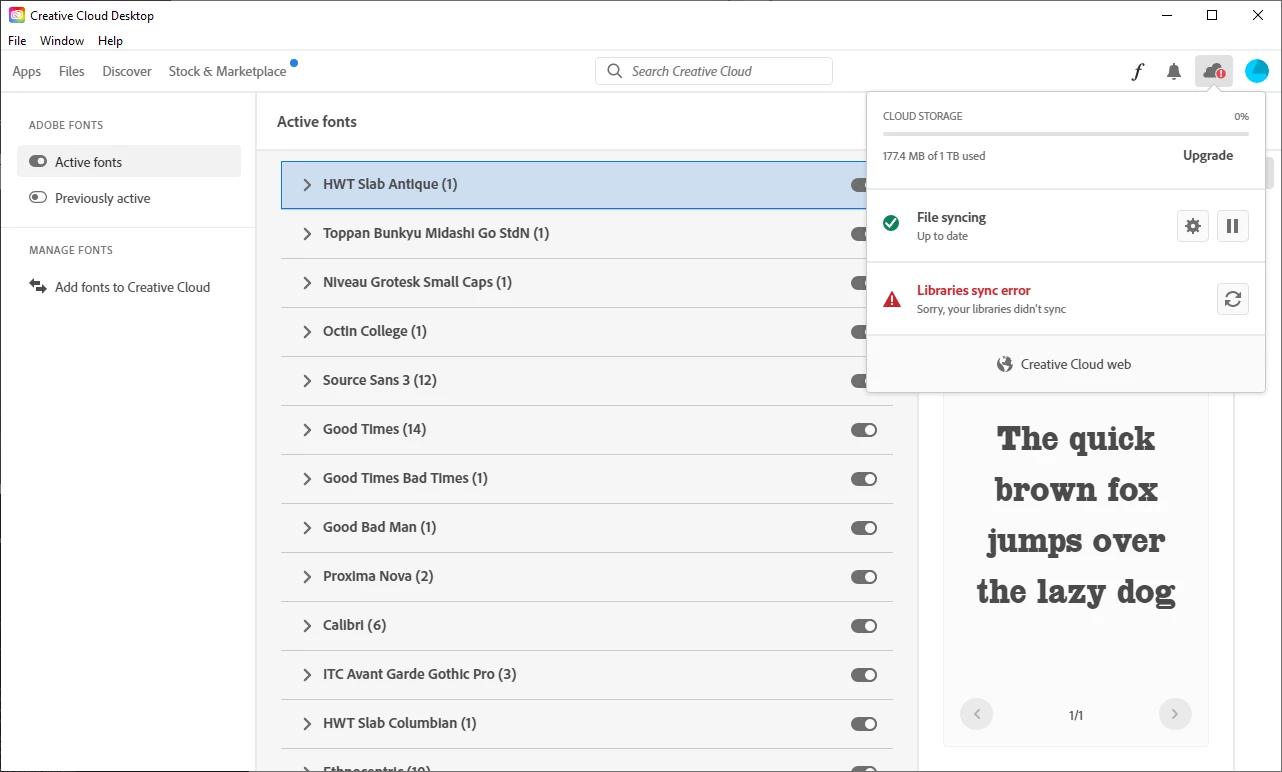Image resolution: width=1282 pixels, height=772 pixels.
Task: Toggle off HWT Slab Columbian
Action: coord(864,724)
